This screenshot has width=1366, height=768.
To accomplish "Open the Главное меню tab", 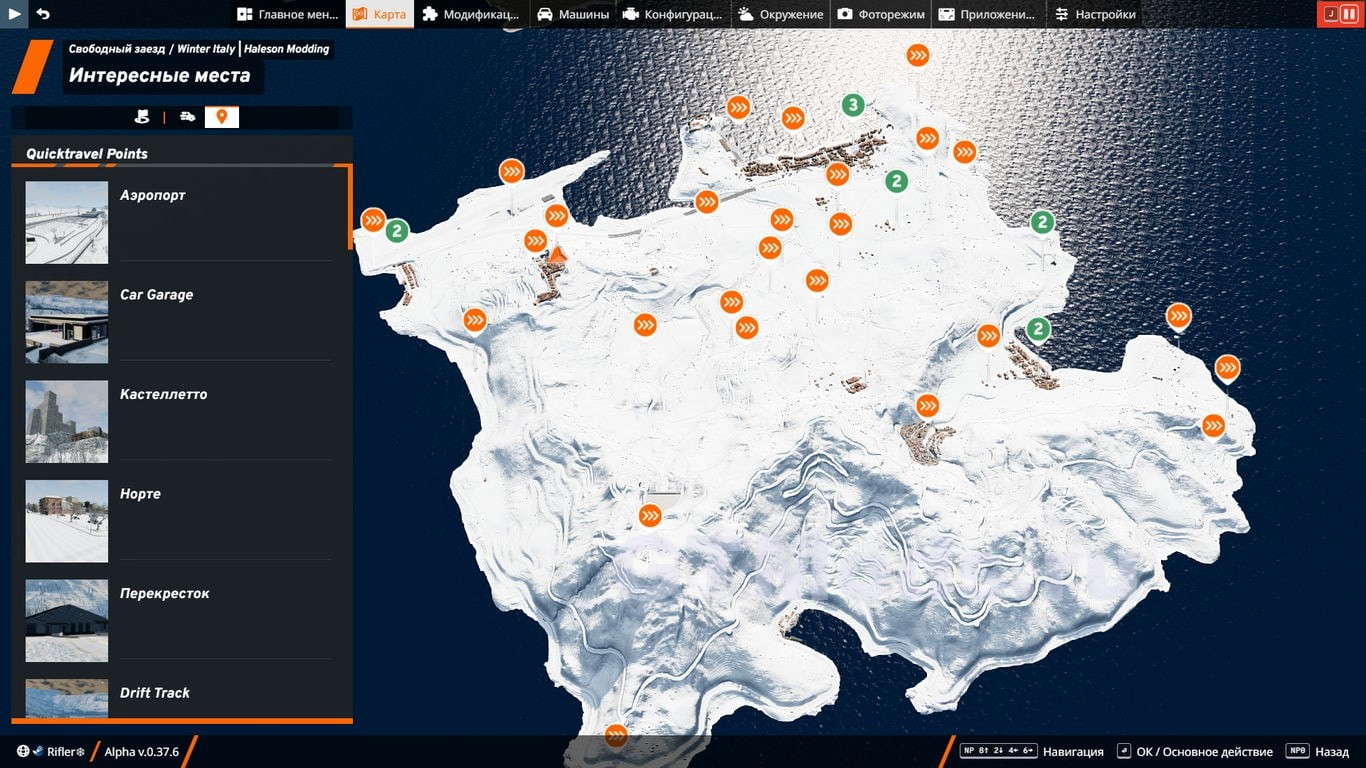I will pyautogui.click(x=287, y=14).
